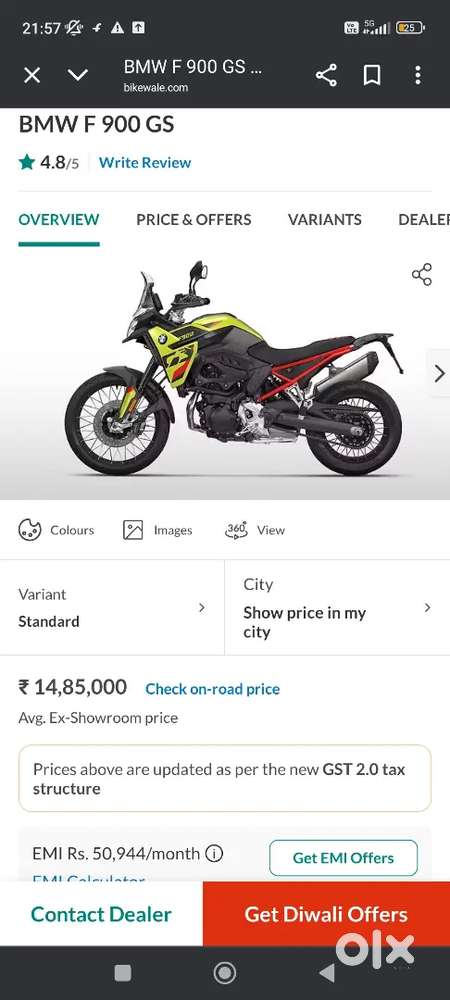Open the Images gallery
450x1000 pixels.
pyautogui.click(x=157, y=530)
